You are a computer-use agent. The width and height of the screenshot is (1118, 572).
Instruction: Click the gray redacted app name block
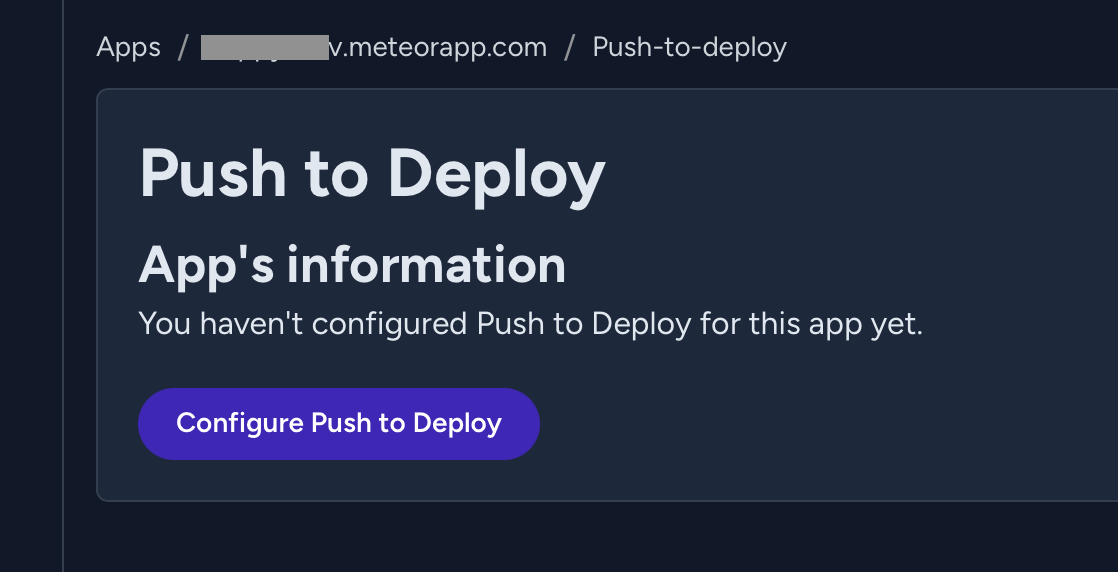point(264,47)
